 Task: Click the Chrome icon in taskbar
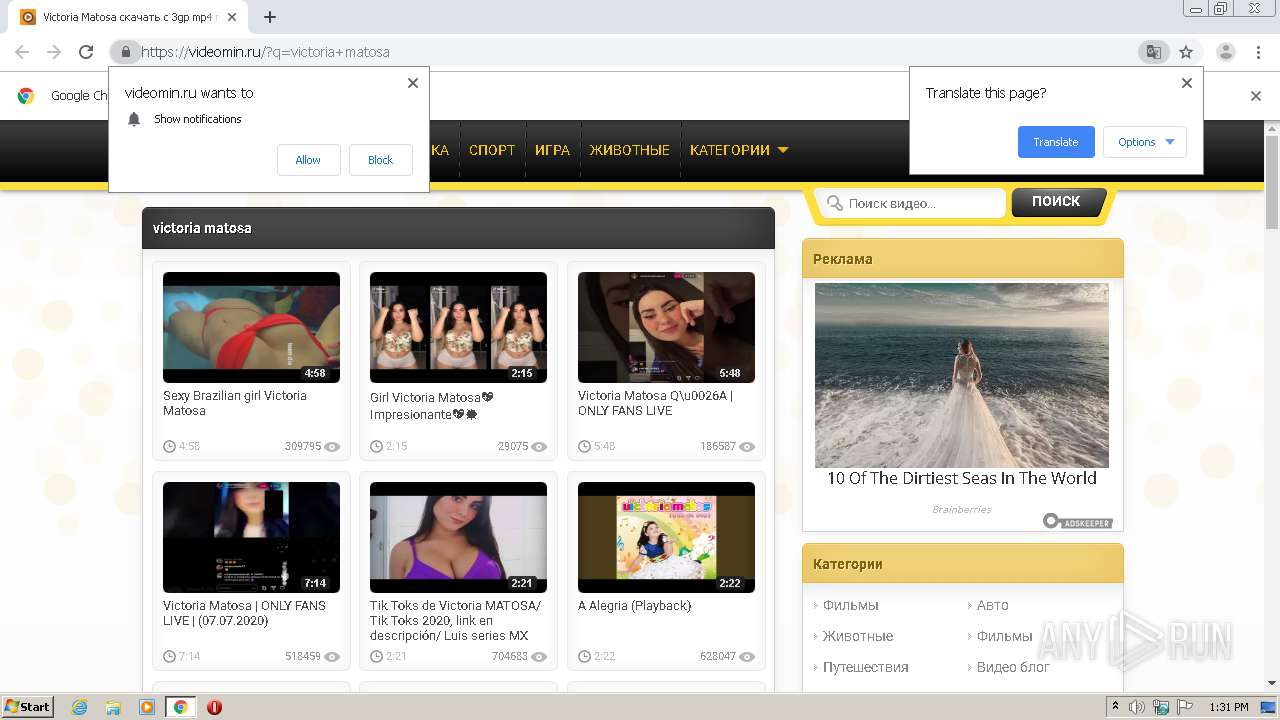tap(181, 707)
